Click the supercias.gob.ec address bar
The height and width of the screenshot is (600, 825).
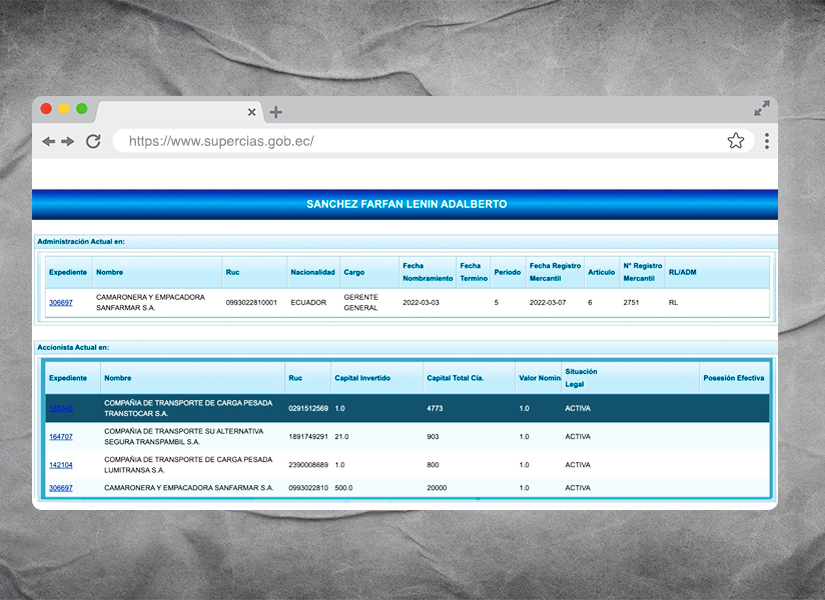coord(420,141)
